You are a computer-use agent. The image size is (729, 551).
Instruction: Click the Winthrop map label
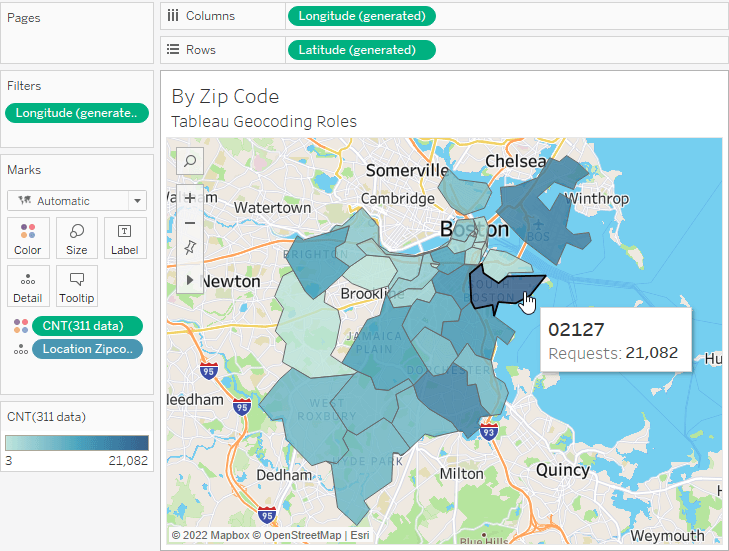coord(596,199)
